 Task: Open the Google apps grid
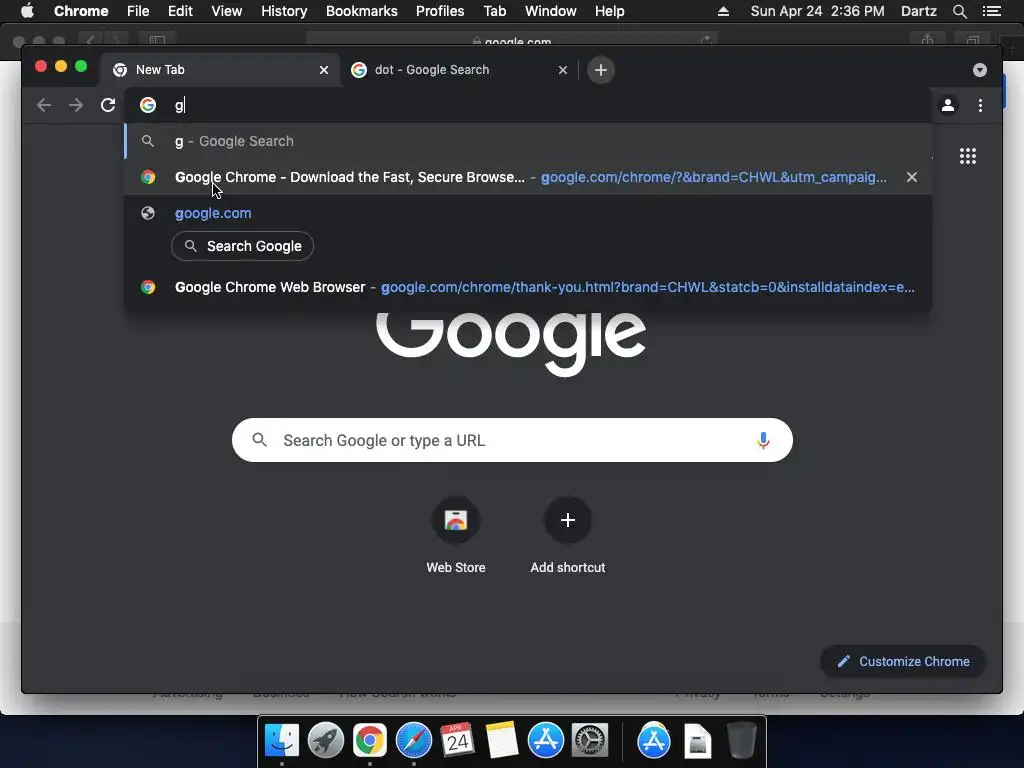[968, 156]
